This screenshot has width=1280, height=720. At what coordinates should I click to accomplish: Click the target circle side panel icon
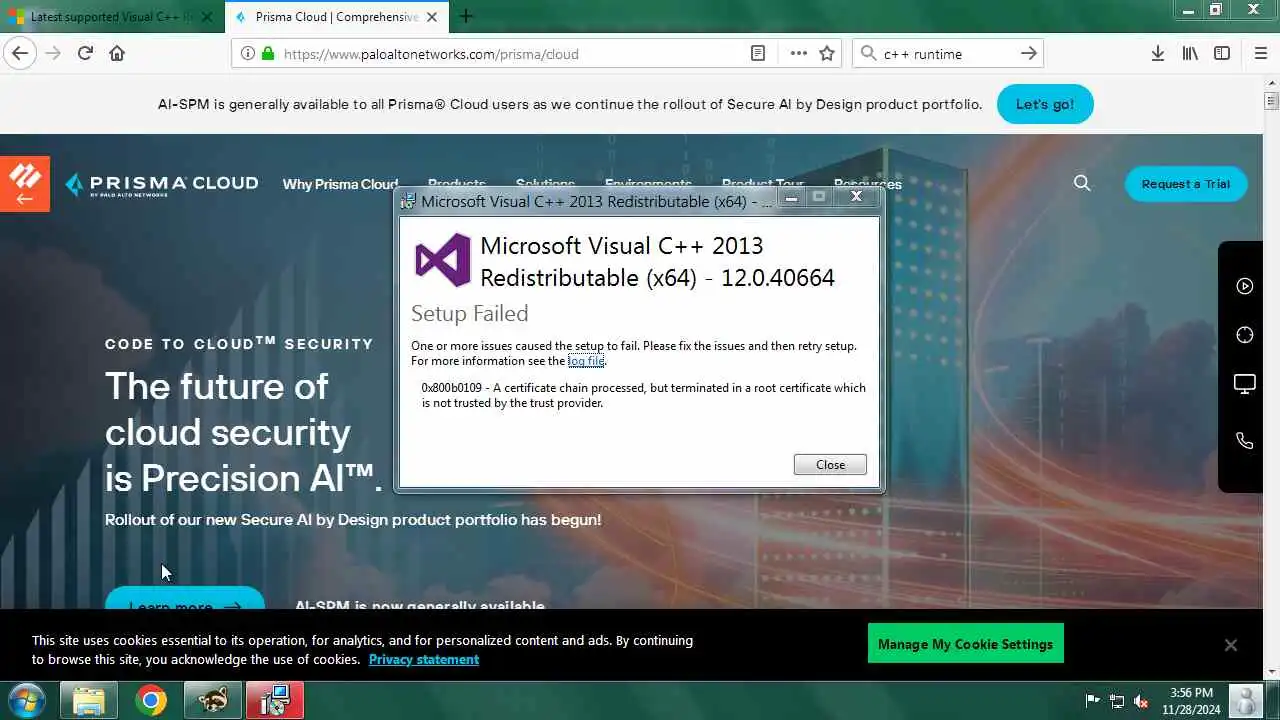[1245, 335]
